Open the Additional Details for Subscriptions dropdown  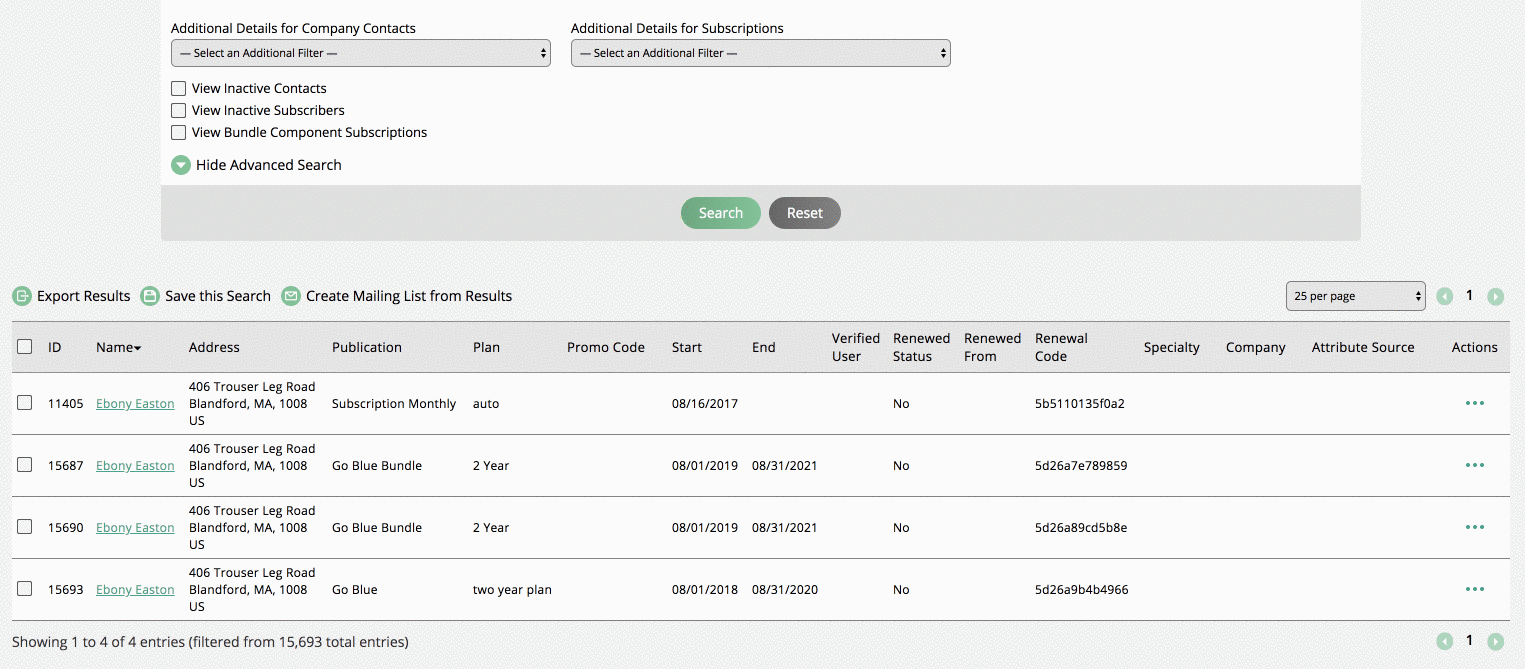tap(759, 52)
